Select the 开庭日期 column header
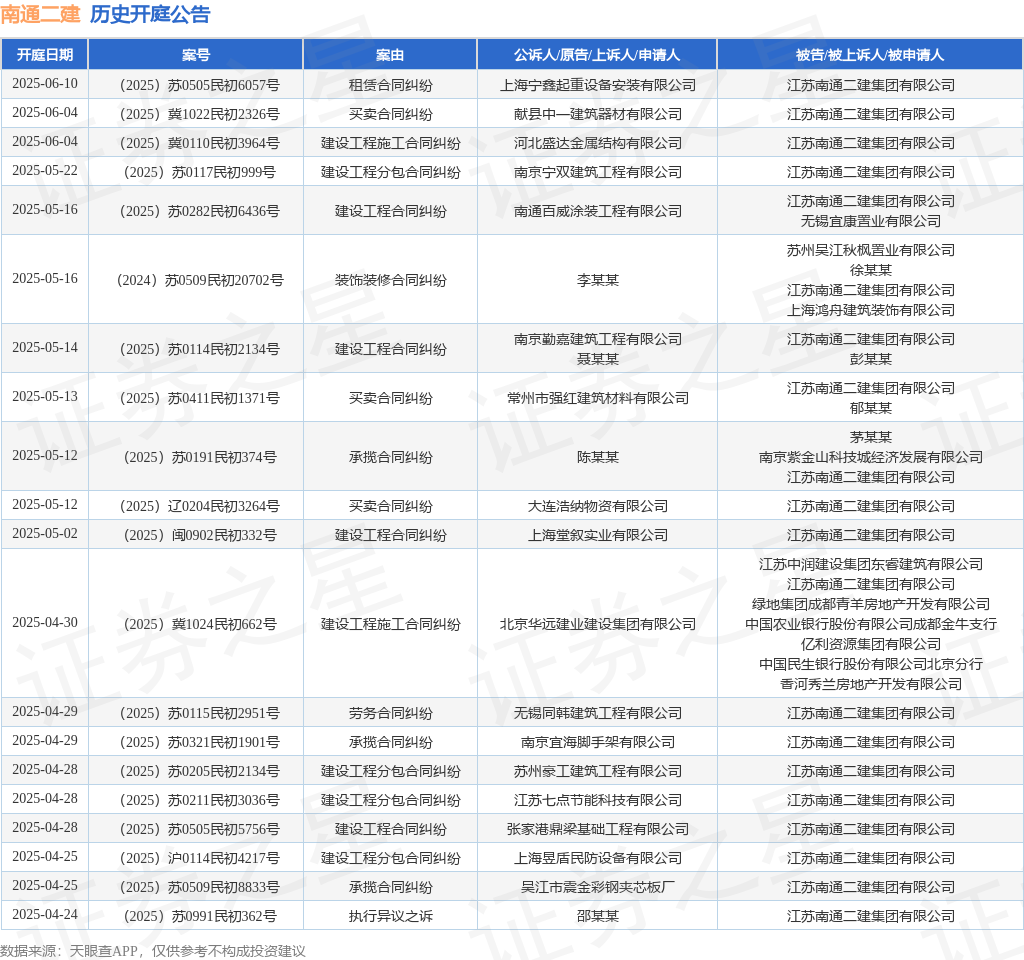This screenshot has width=1024, height=960. [44, 55]
